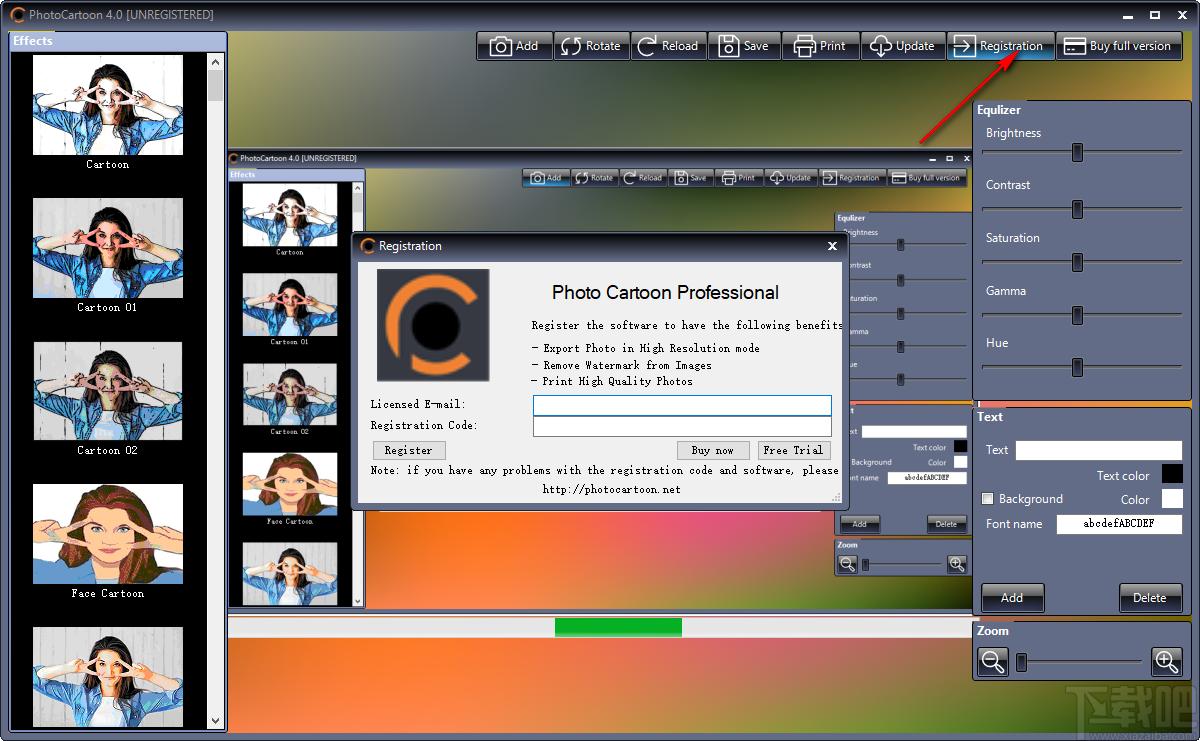
Task: Click the Equlizer panel title
Action: (999, 110)
